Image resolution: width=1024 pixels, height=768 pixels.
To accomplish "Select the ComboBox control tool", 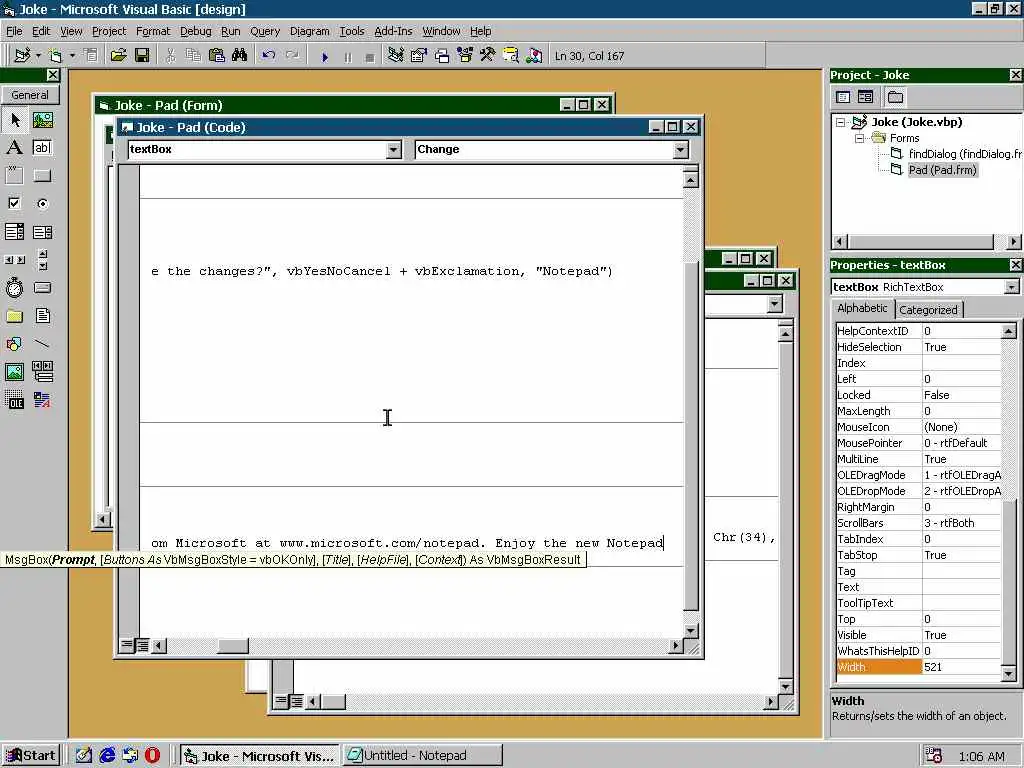I will click(14, 232).
